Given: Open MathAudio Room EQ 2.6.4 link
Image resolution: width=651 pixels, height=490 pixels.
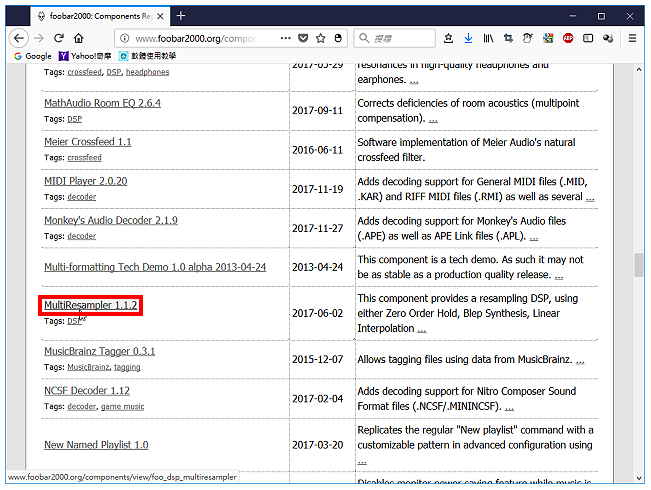Looking at the screenshot, I should (x=102, y=103).
